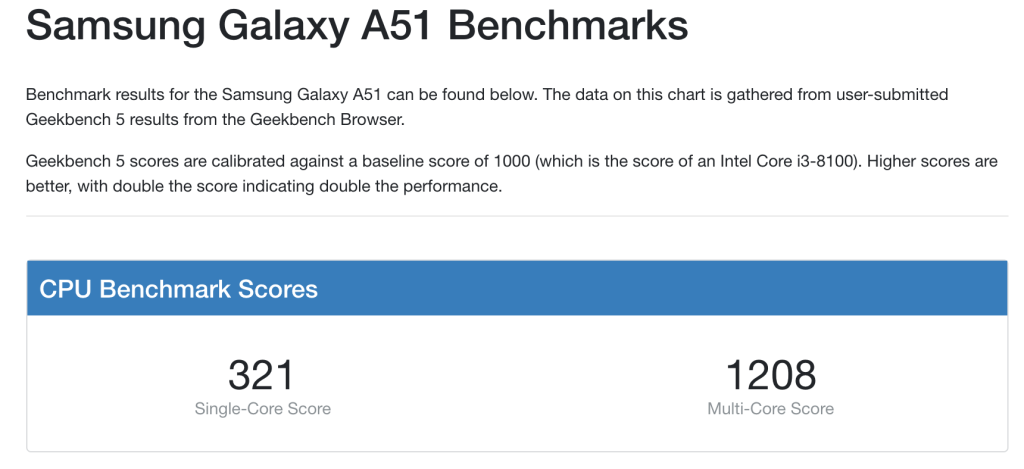Select the Multi-Core Score label

(771, 409)
